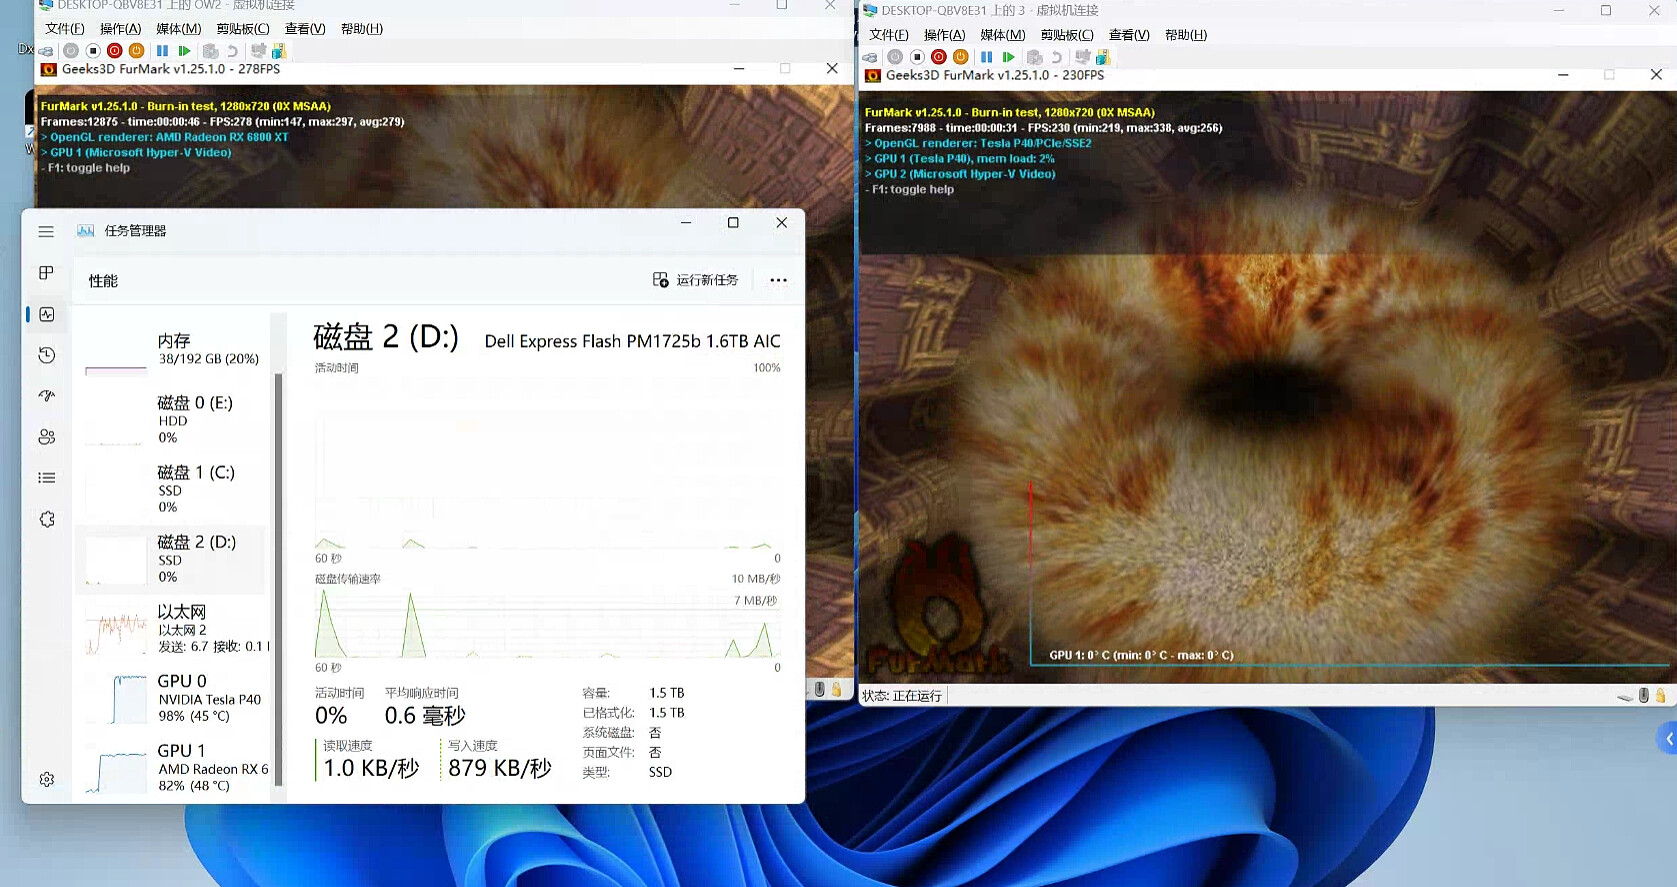Viewport: 1677px width, 887px height.
Task: Open Media menu in VM 3 window
Action: [1003, 35]
